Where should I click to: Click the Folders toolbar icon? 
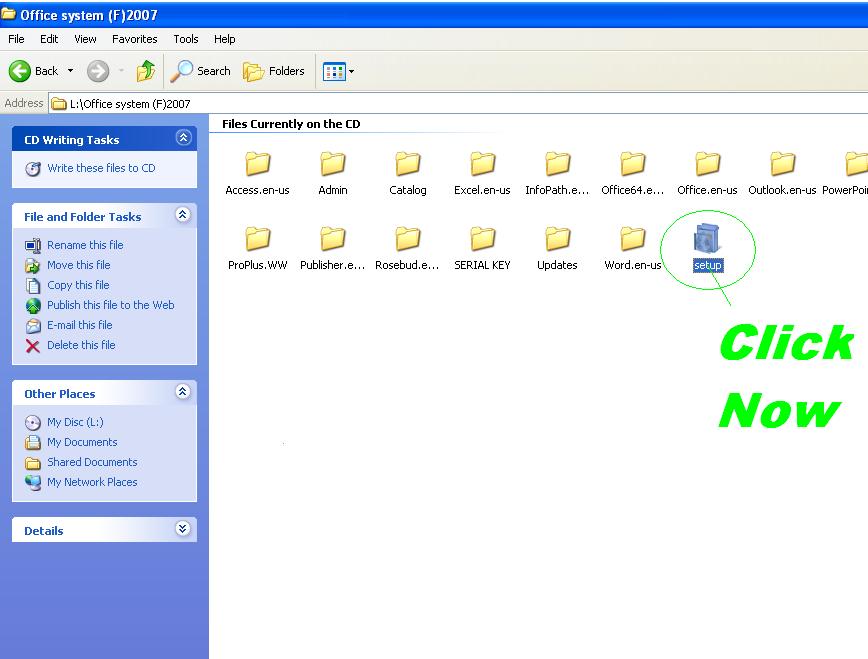click(x=268, y=71)
